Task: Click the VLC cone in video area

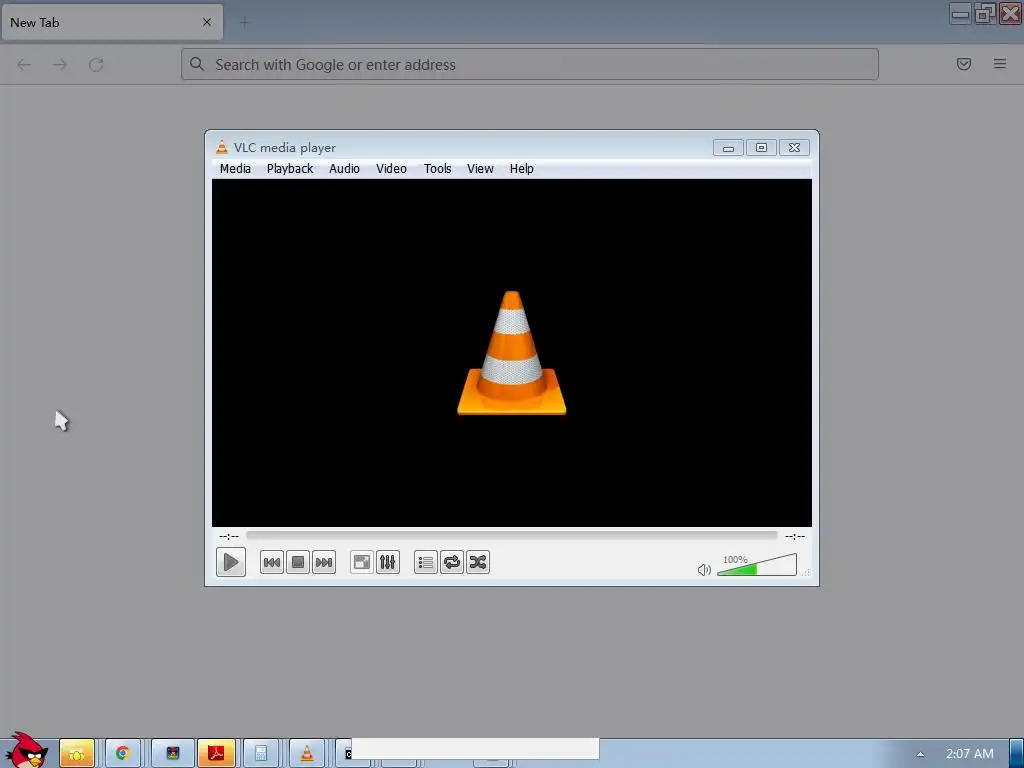Action: pos(512,353)
